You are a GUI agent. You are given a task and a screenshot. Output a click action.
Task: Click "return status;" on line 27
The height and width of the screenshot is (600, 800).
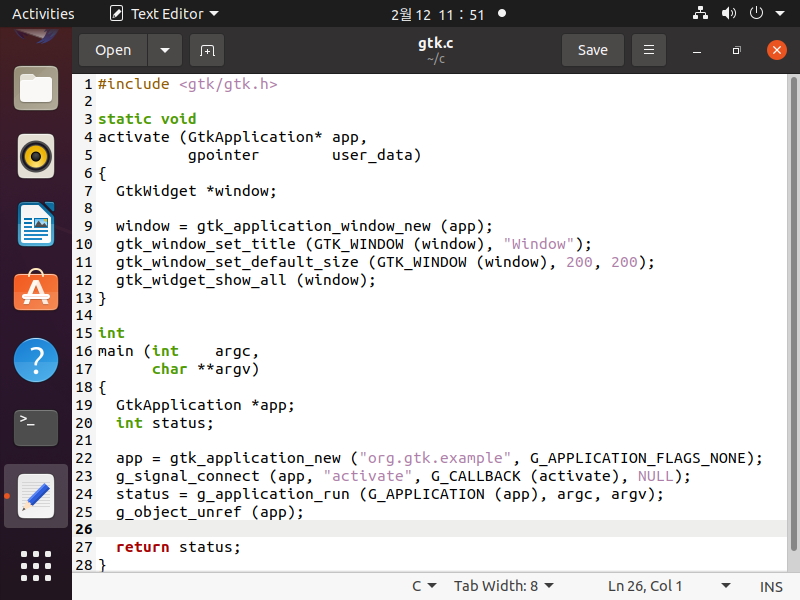[178, 547]
